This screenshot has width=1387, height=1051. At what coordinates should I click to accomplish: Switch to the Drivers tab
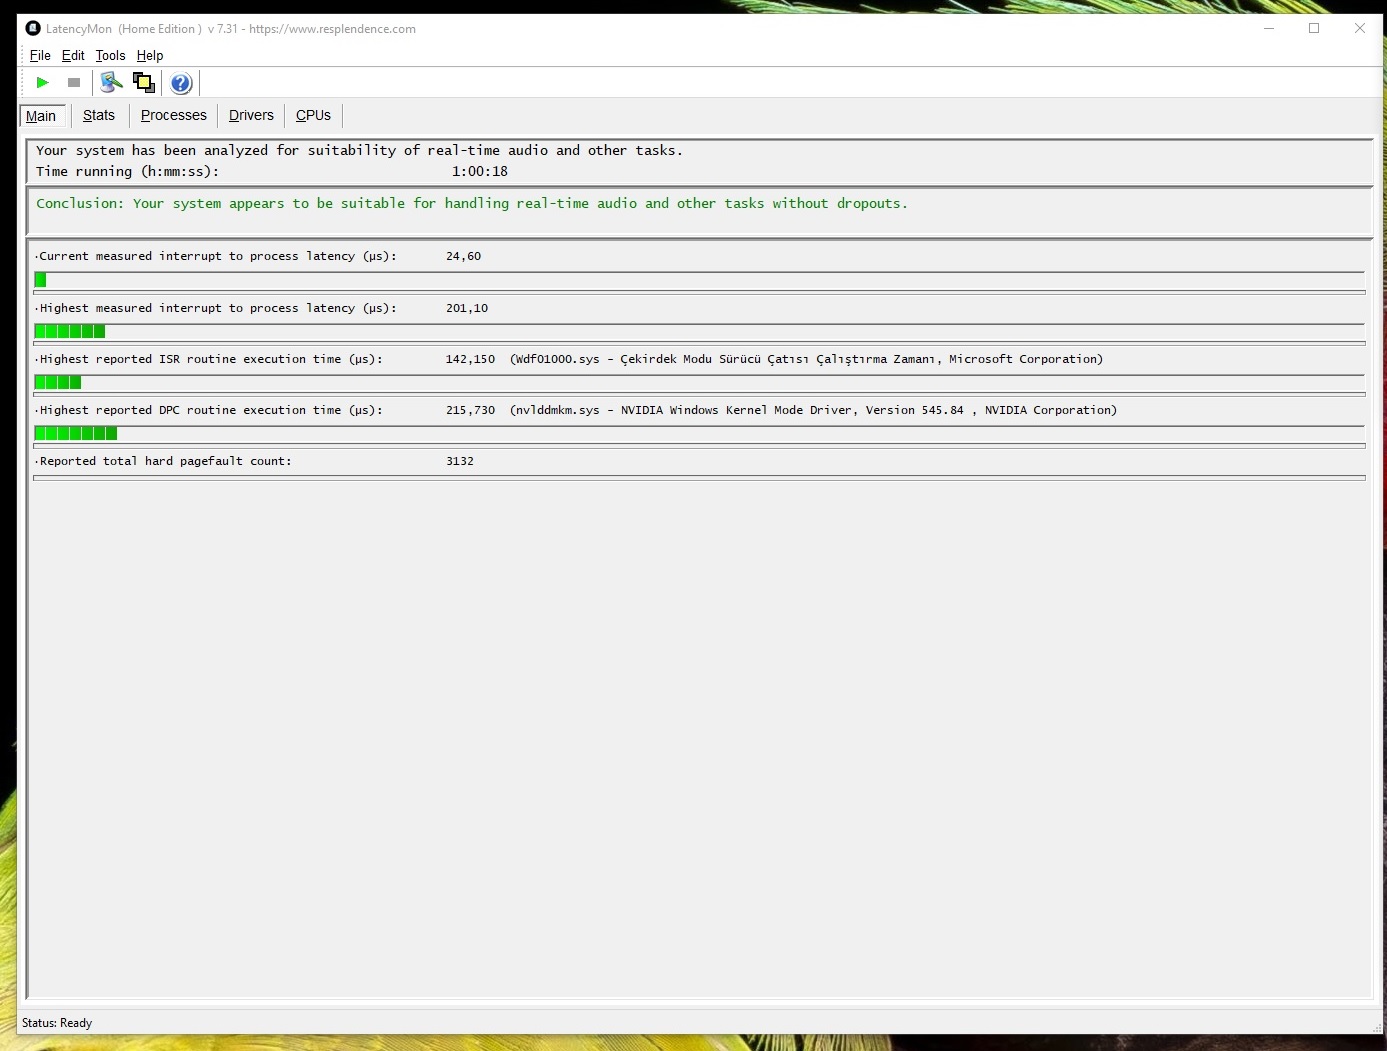(x=251, y=116)
